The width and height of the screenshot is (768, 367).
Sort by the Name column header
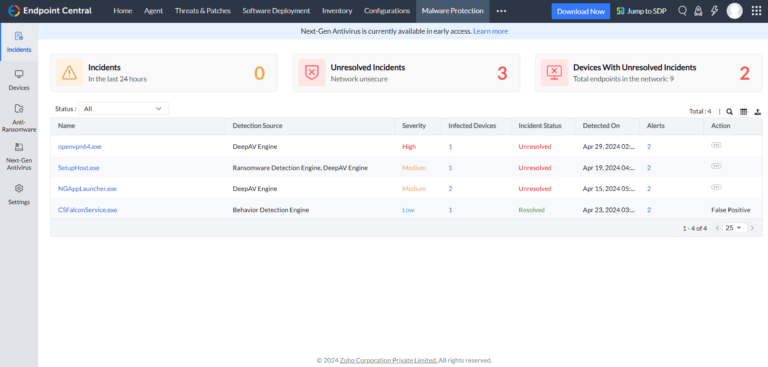[x=66, y=126]
